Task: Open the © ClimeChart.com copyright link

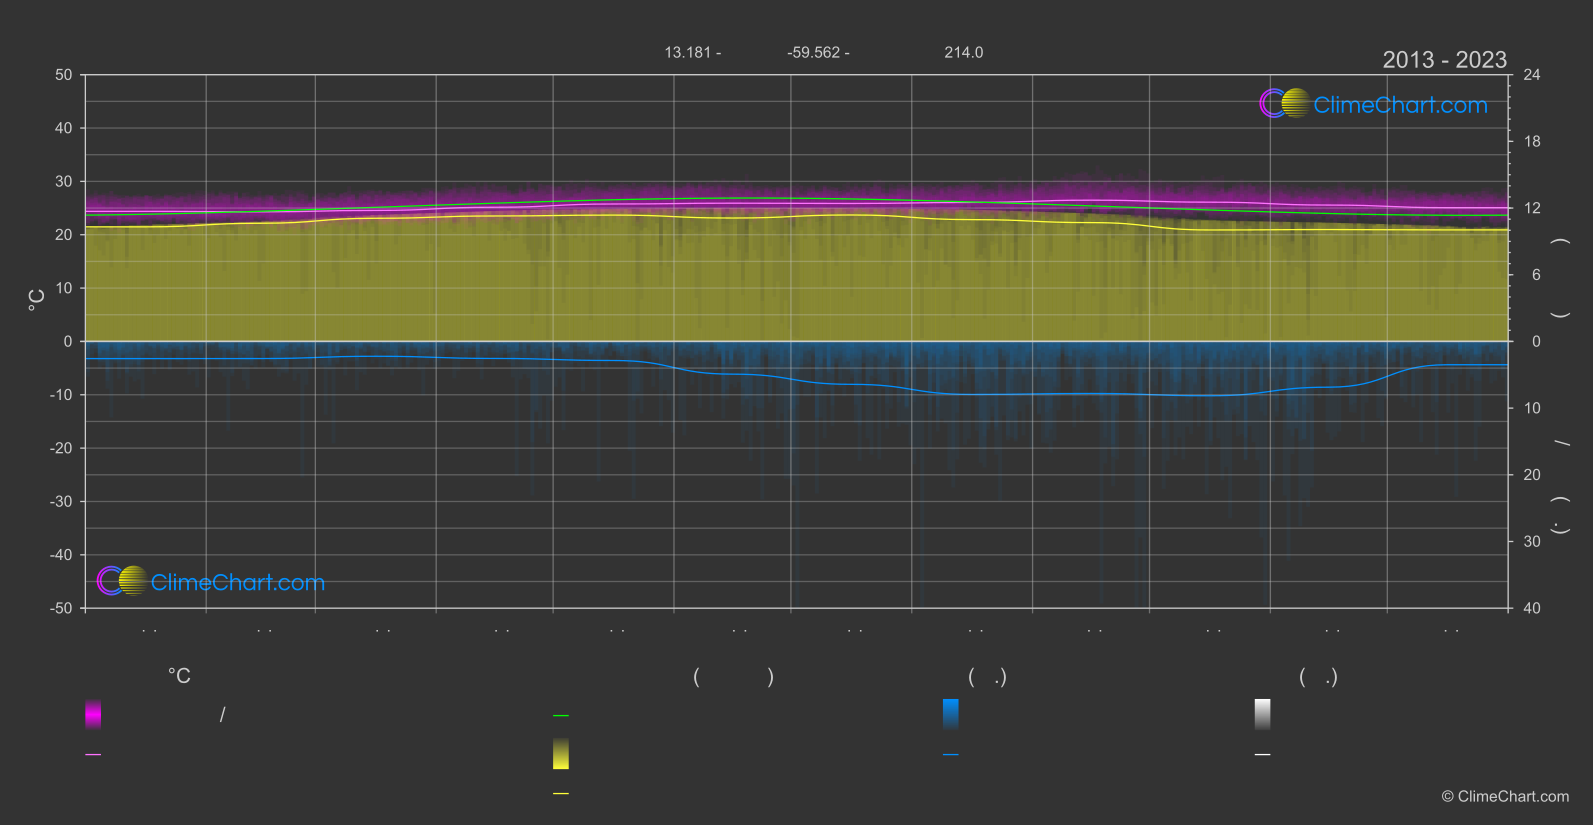Action: click(x=1505, y=796)
